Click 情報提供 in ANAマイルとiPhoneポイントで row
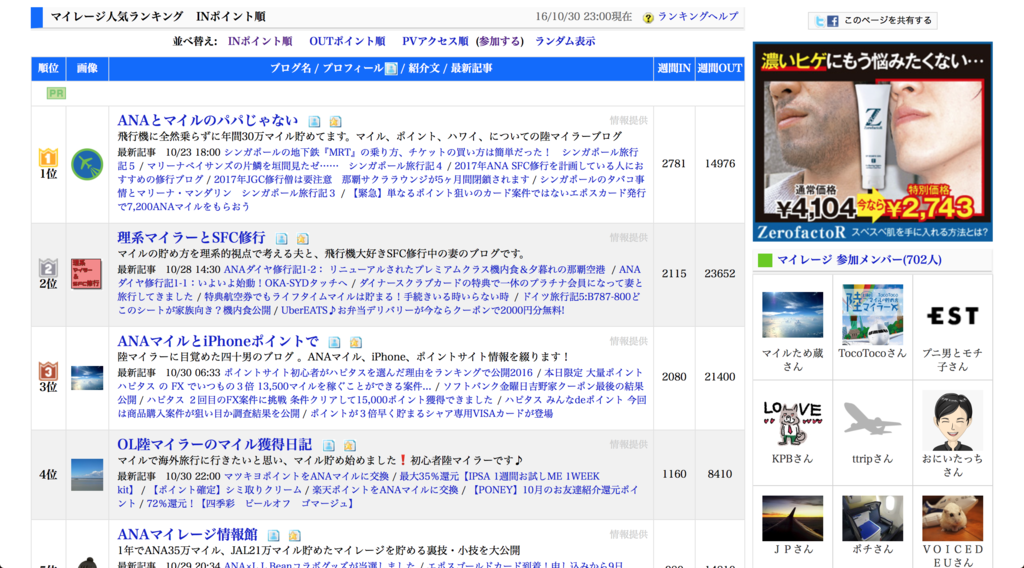1024x568 pixels. pyautogui.click(x=628, y=341)
